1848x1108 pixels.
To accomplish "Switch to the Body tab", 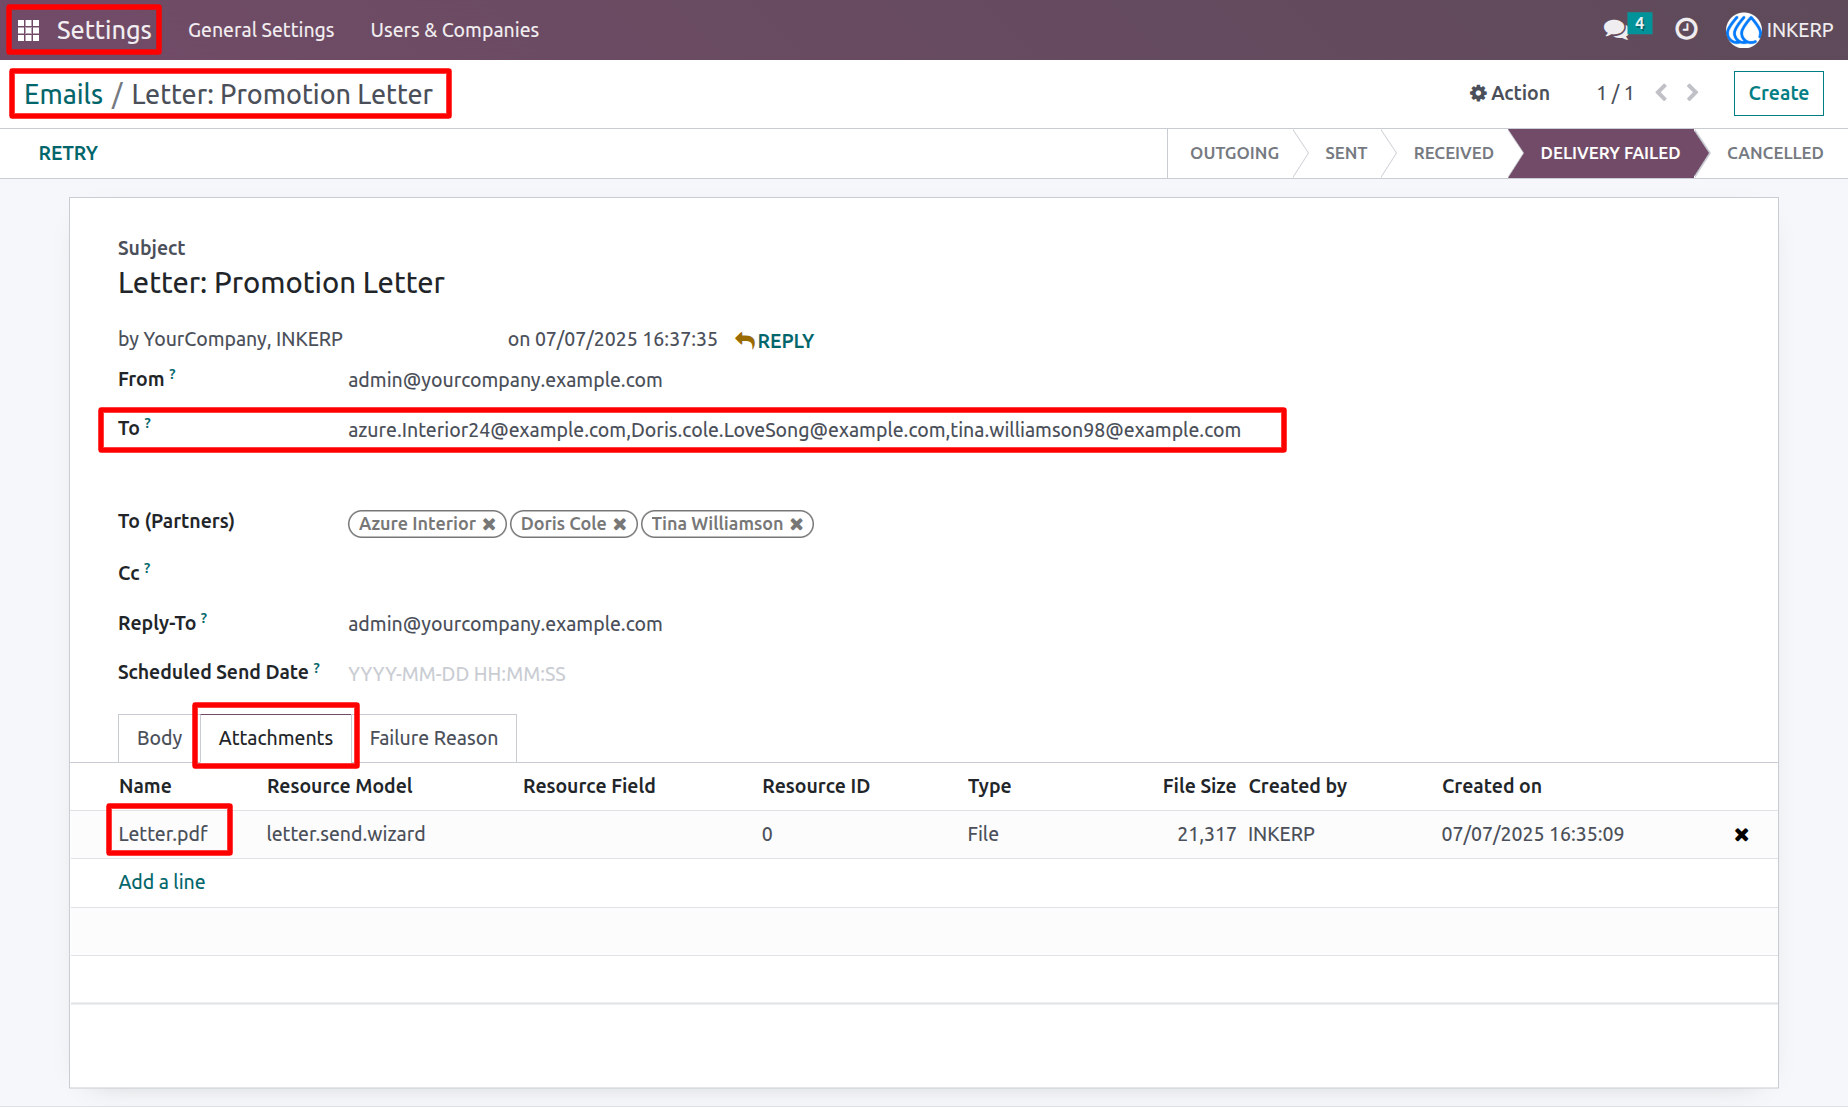I will pyautogui.click(x=159, y=738).
